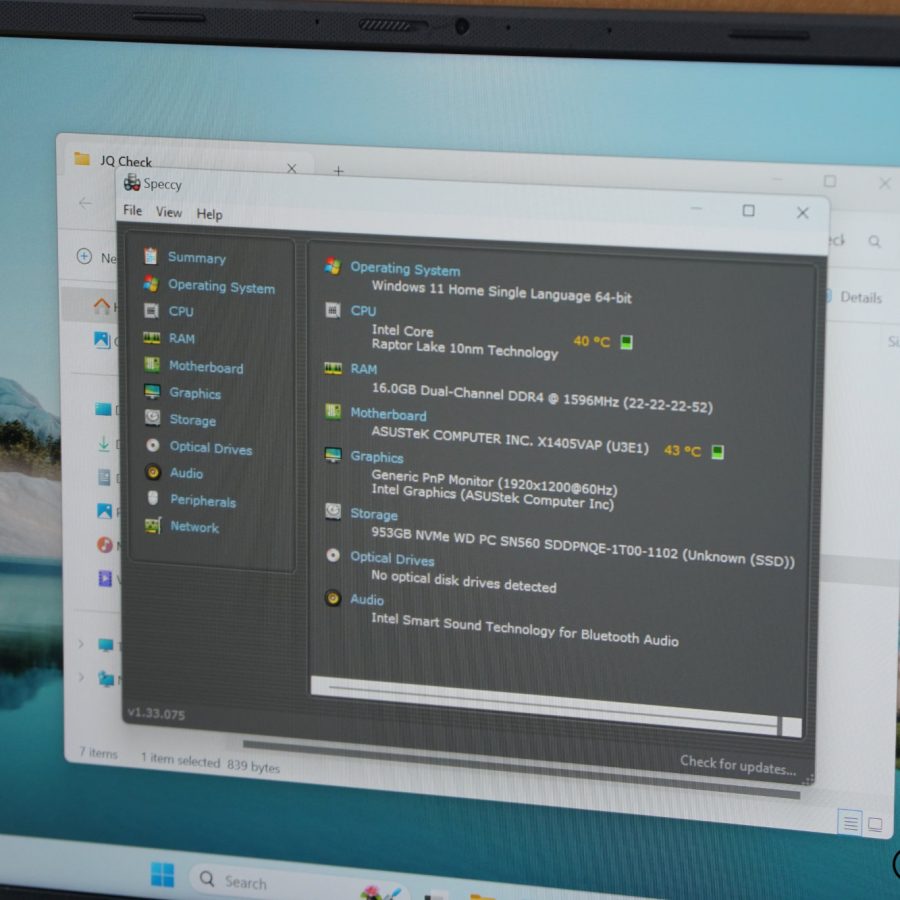This screenshot has height=900, width=900.
Task: Select Optical Drives in the Speccy sidebar
Action: [x=211, y=448]
